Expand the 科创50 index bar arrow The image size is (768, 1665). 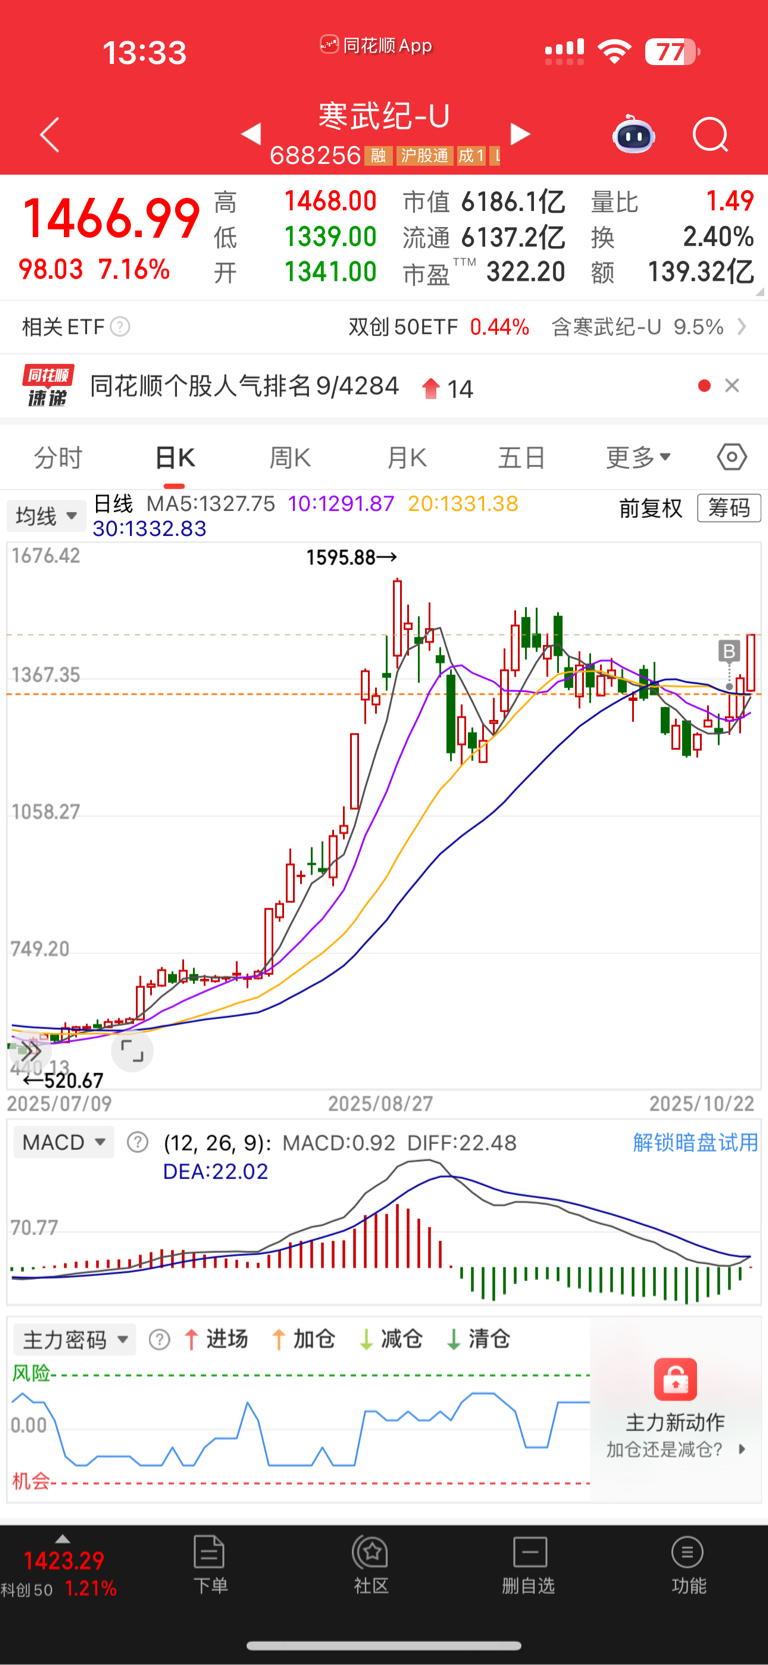(63, 1539)
